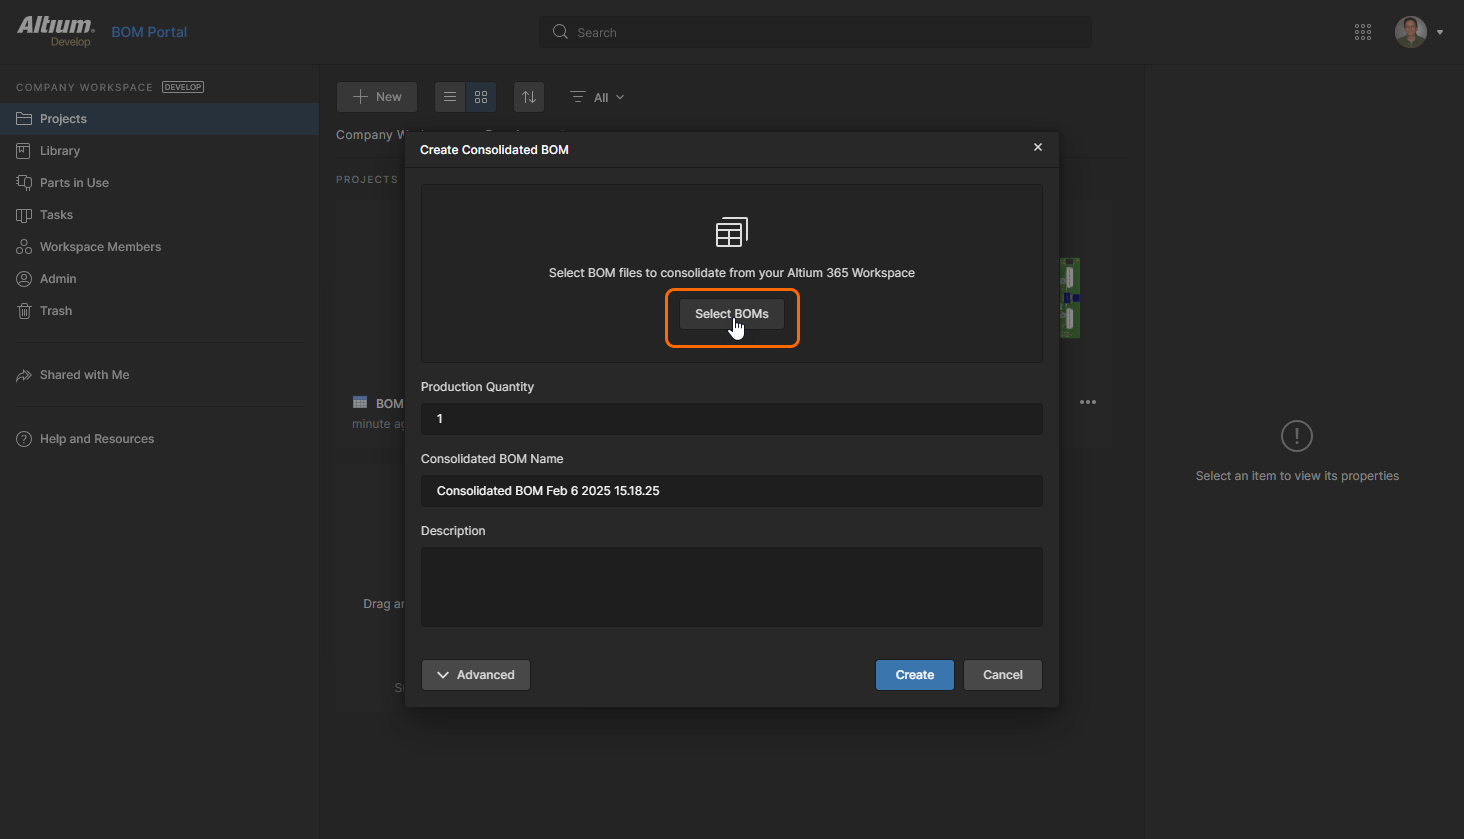Open the Admin section
This screenshot has width=1464, height=839.
tap(160, 279)
